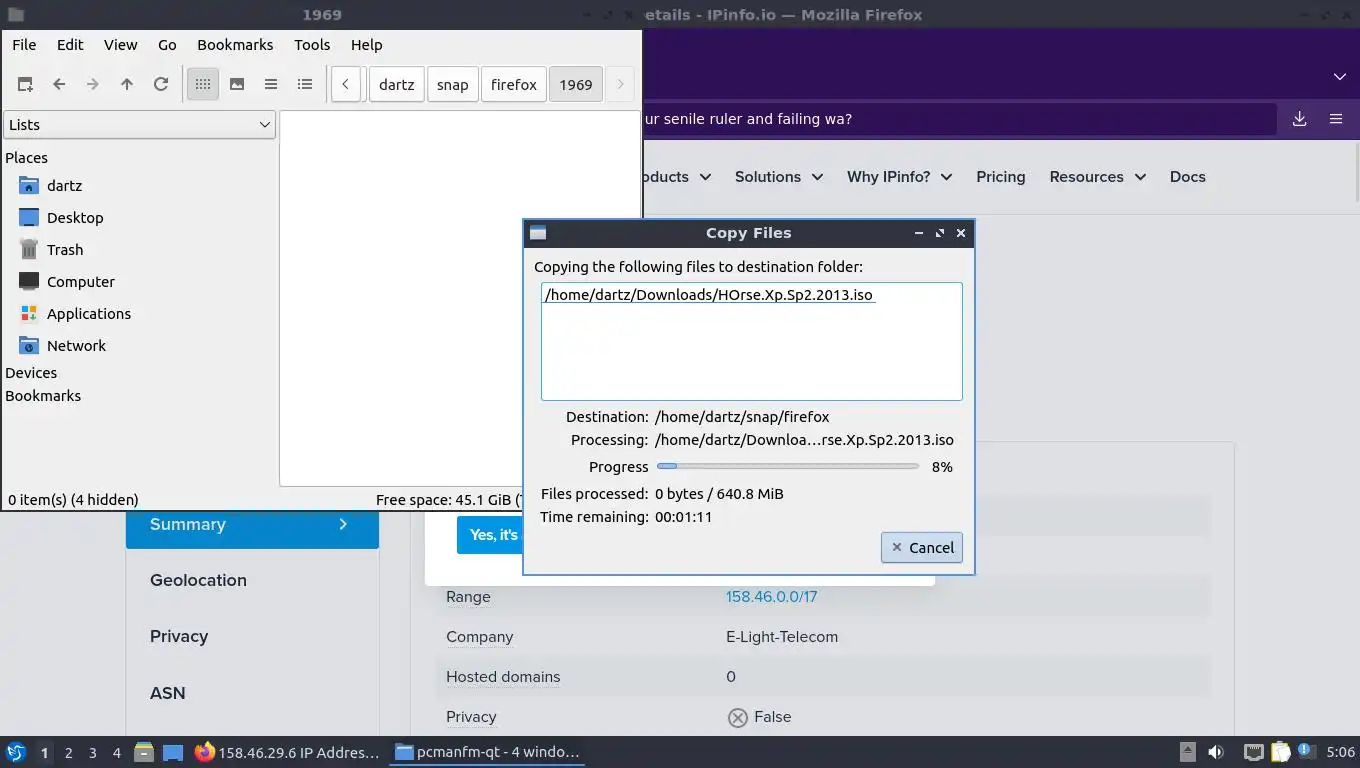Open the Help menu
The width and height of the screenshot is (1360, 768).
[366, 45]
